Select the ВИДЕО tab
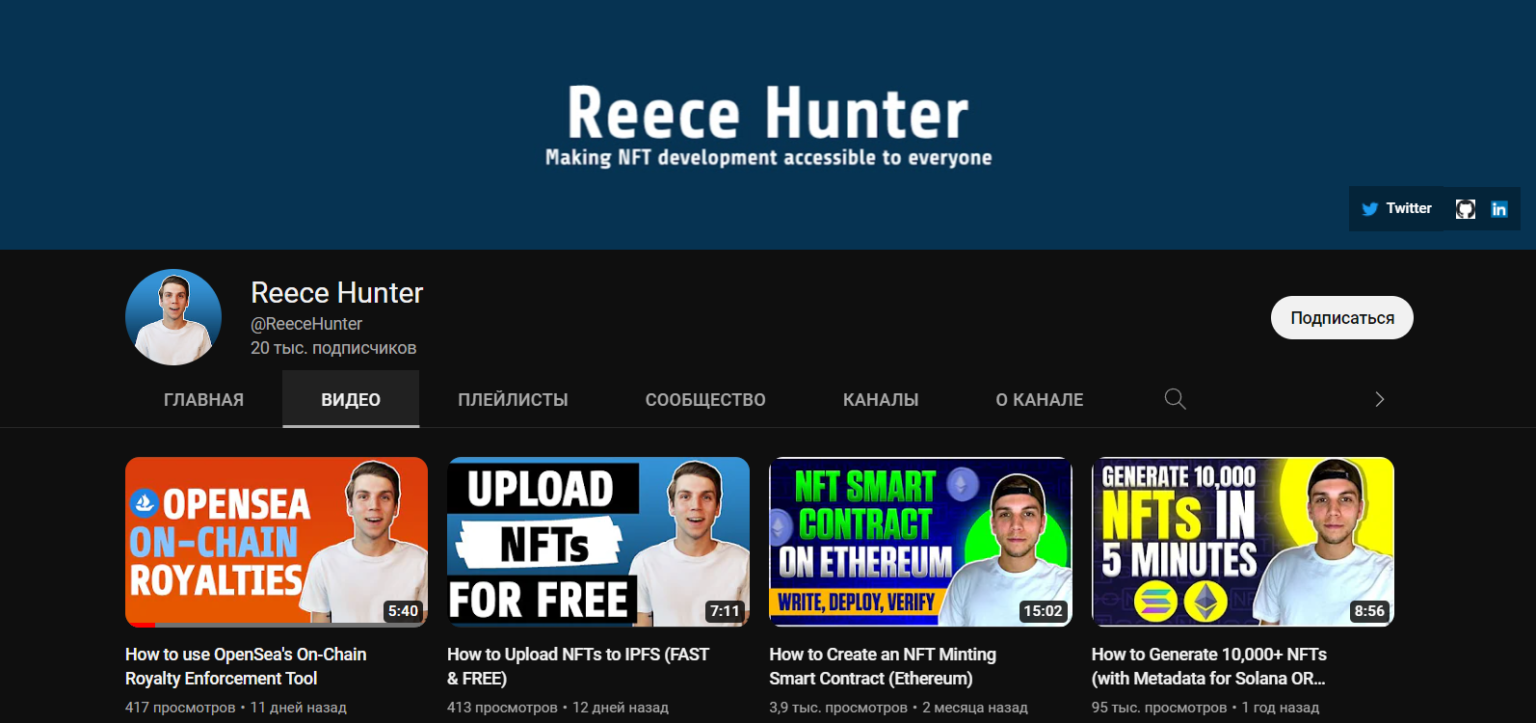Viewport: 1536px width, 723px height. [x=351, y=400]
